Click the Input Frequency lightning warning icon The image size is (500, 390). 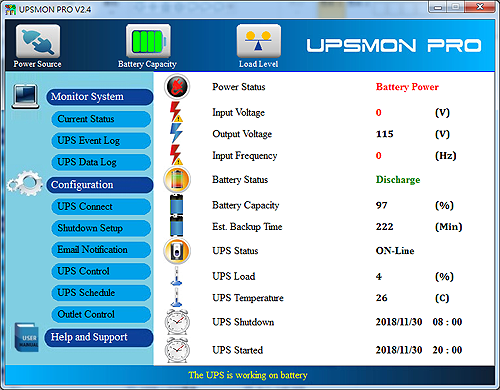[176, 155]
